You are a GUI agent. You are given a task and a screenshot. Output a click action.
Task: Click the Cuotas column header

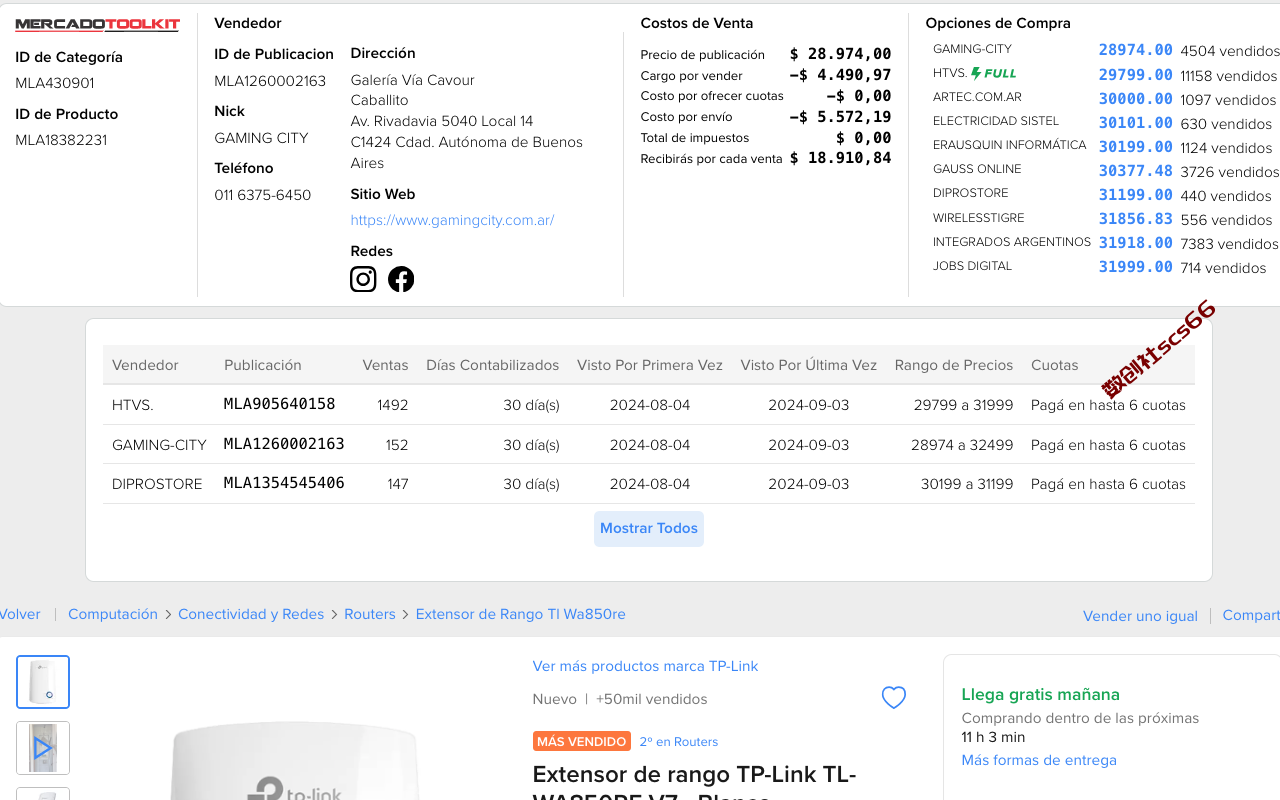click(1055, 365)
